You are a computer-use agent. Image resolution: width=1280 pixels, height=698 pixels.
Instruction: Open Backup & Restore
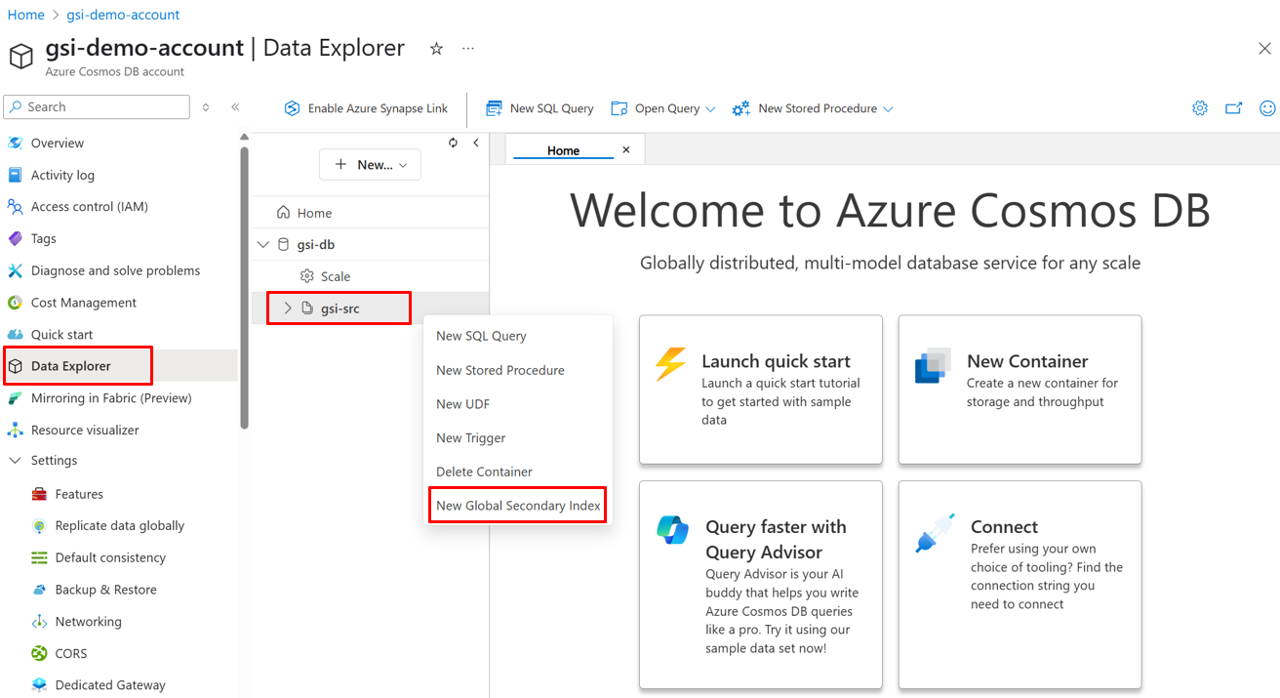tap(105, 590)
